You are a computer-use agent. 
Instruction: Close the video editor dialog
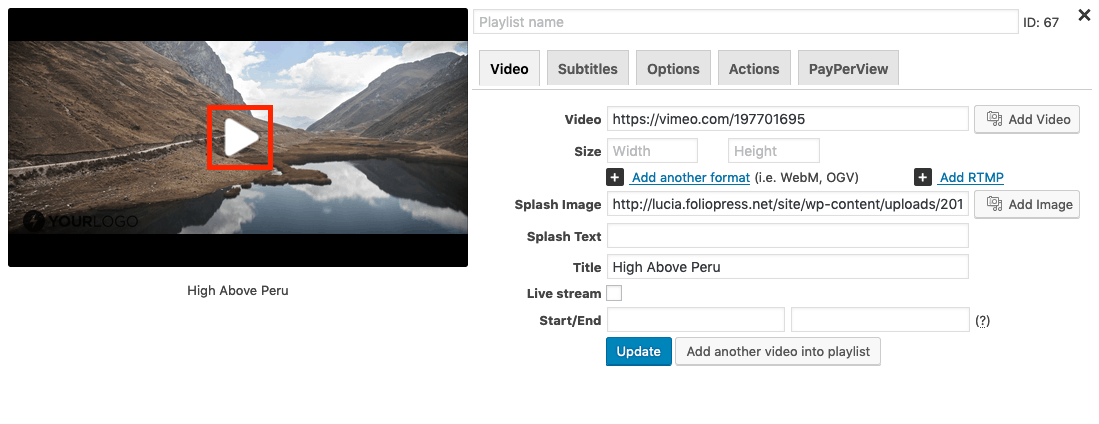[1084, 15]
